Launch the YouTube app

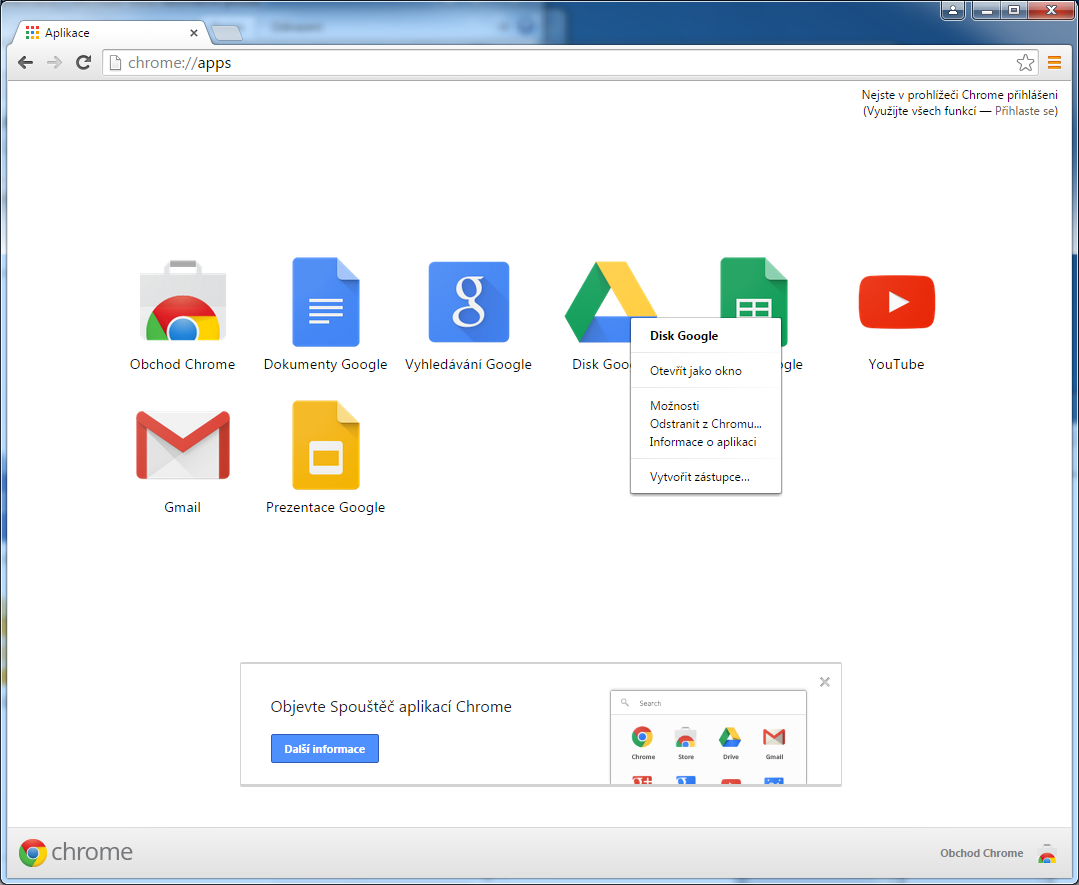(x=897, y=301)
